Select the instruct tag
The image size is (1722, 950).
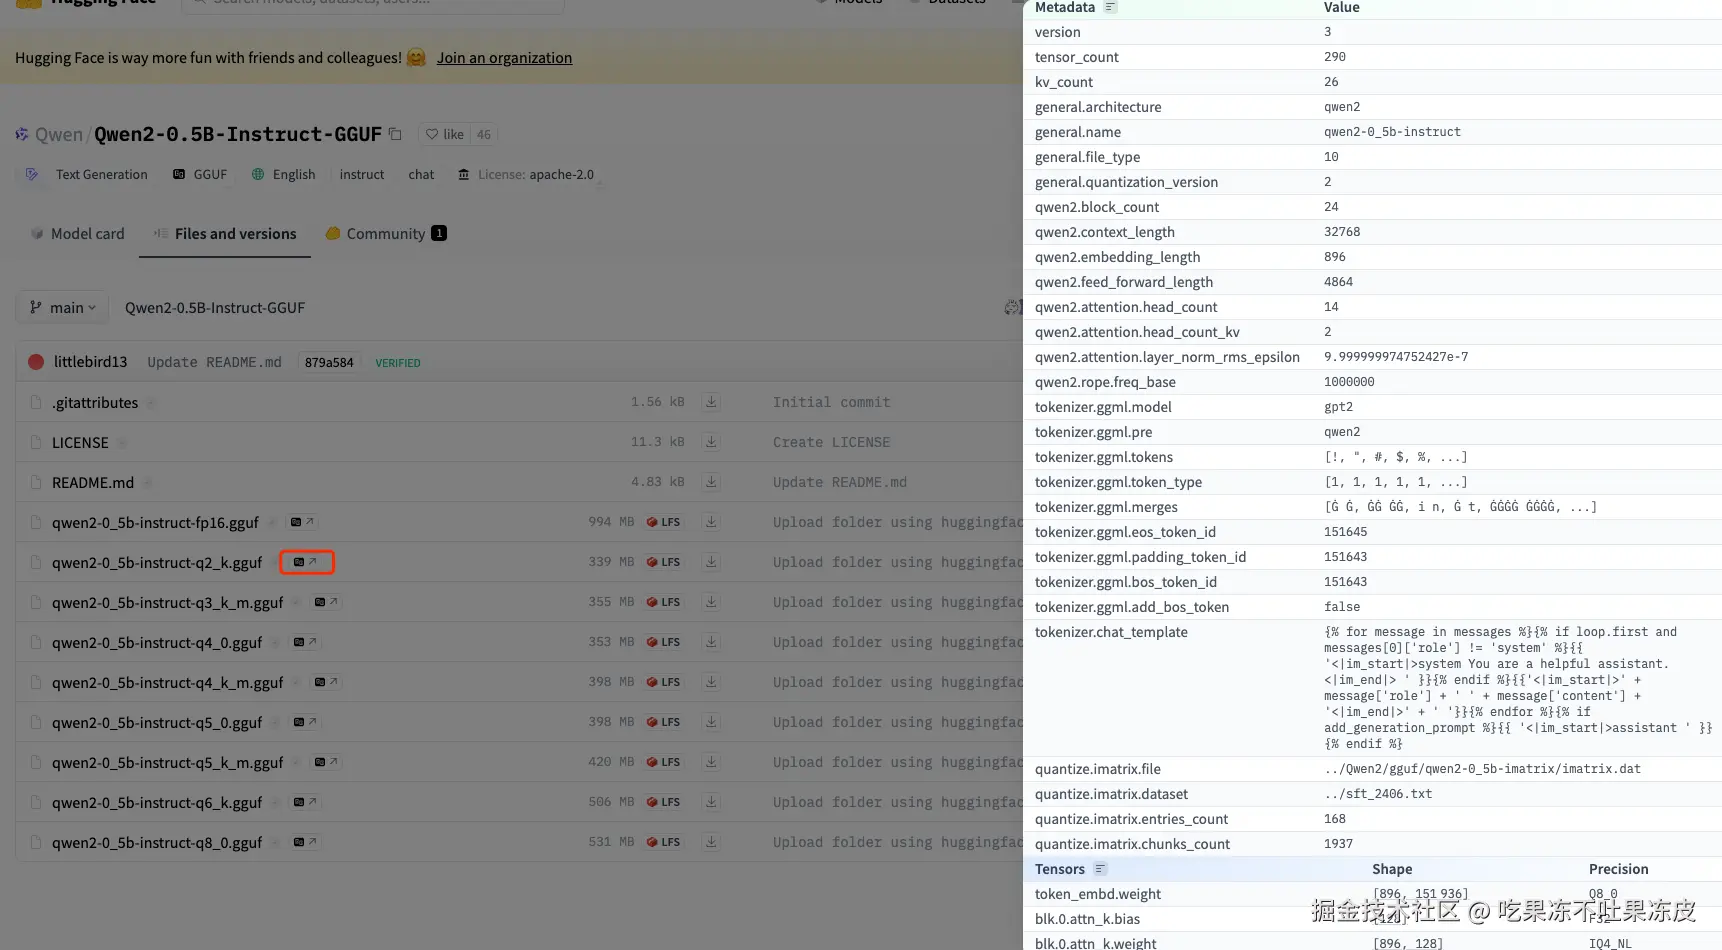(x=362, y=174)
